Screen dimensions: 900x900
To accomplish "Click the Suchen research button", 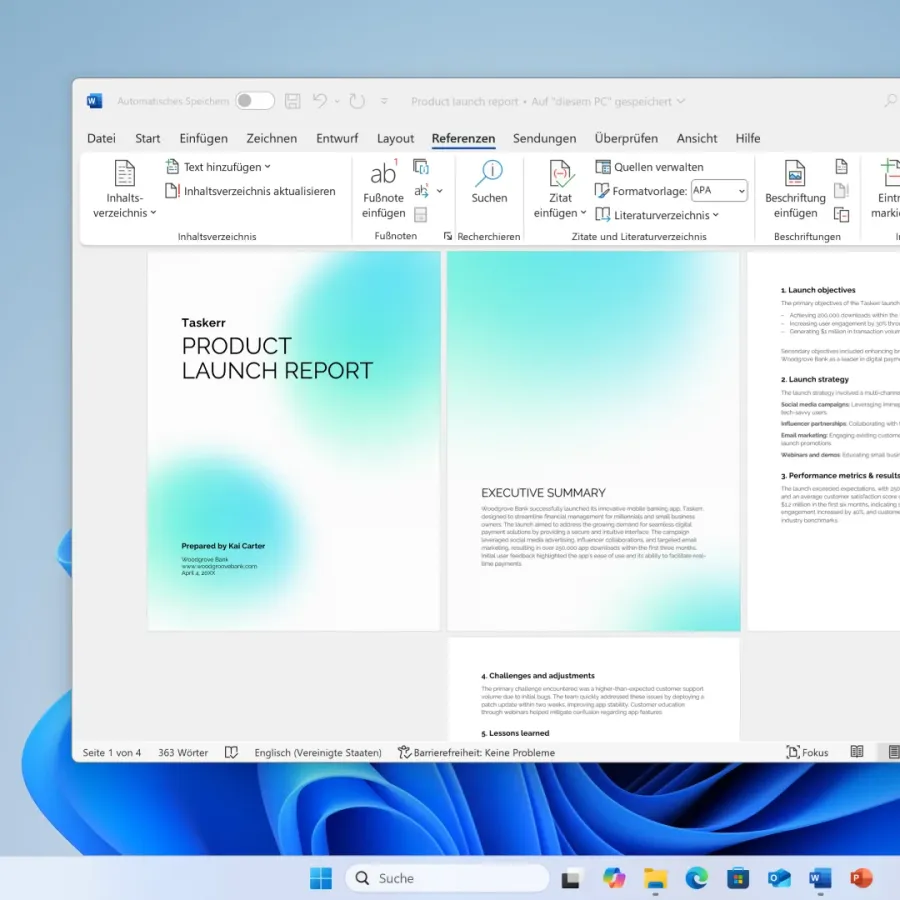I will (x=489, y=183).
